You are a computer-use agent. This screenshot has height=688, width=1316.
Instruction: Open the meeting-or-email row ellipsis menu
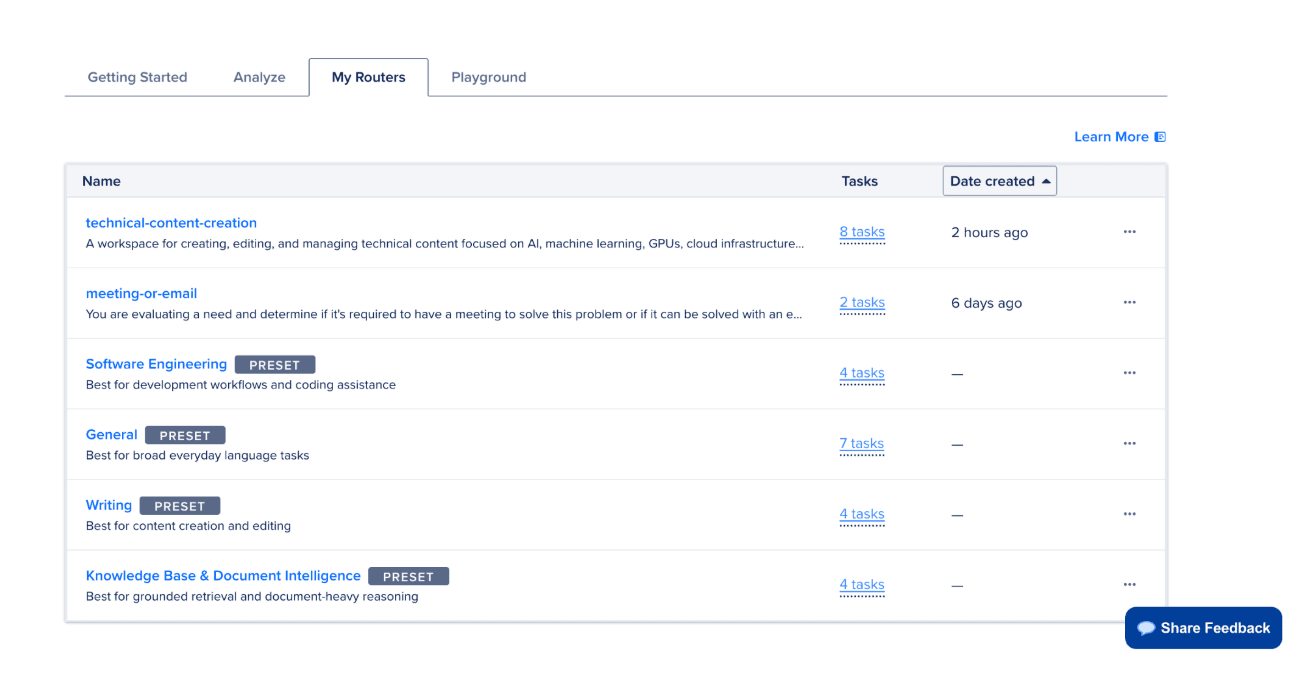coord(1129,302)
